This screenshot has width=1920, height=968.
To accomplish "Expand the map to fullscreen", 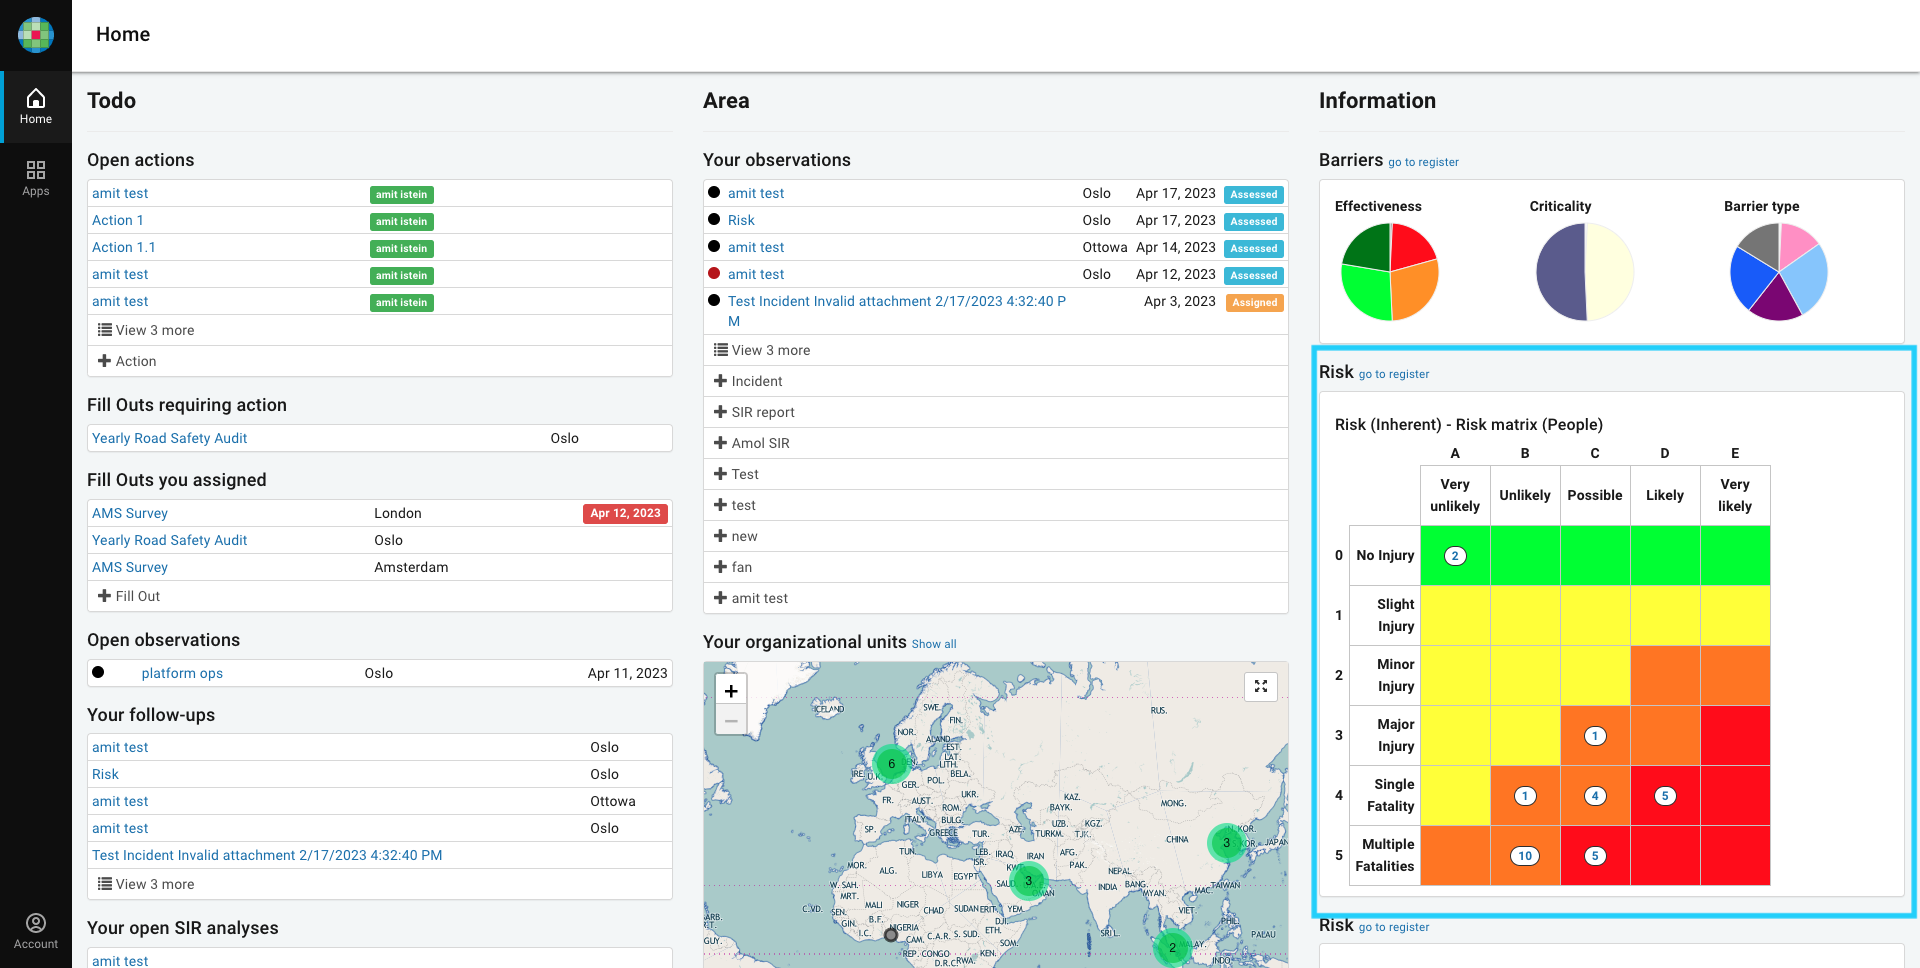I will click(x=1261, y=687).
